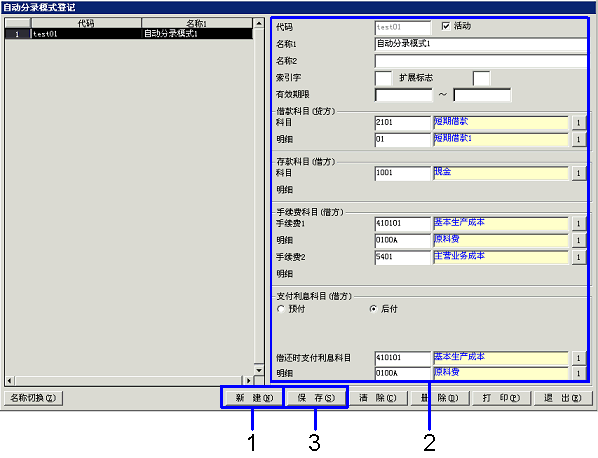This screenshot has height=458, width=598.
Task: Open lookup button for 偿还时支付利息科目
Action: 579,358
